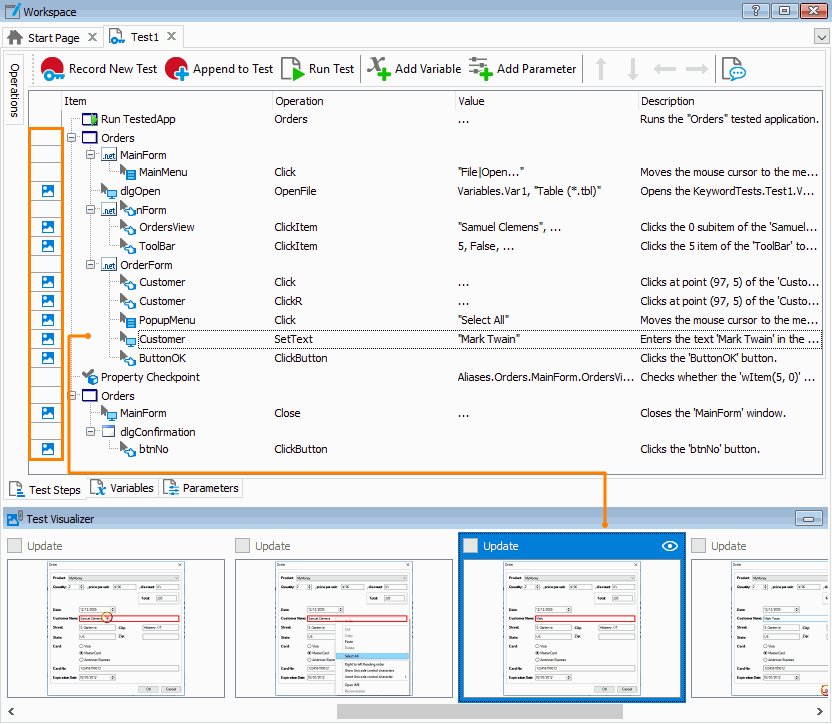
Task: Click the image icon beside ToolBar row
Action: click(48, 246)
